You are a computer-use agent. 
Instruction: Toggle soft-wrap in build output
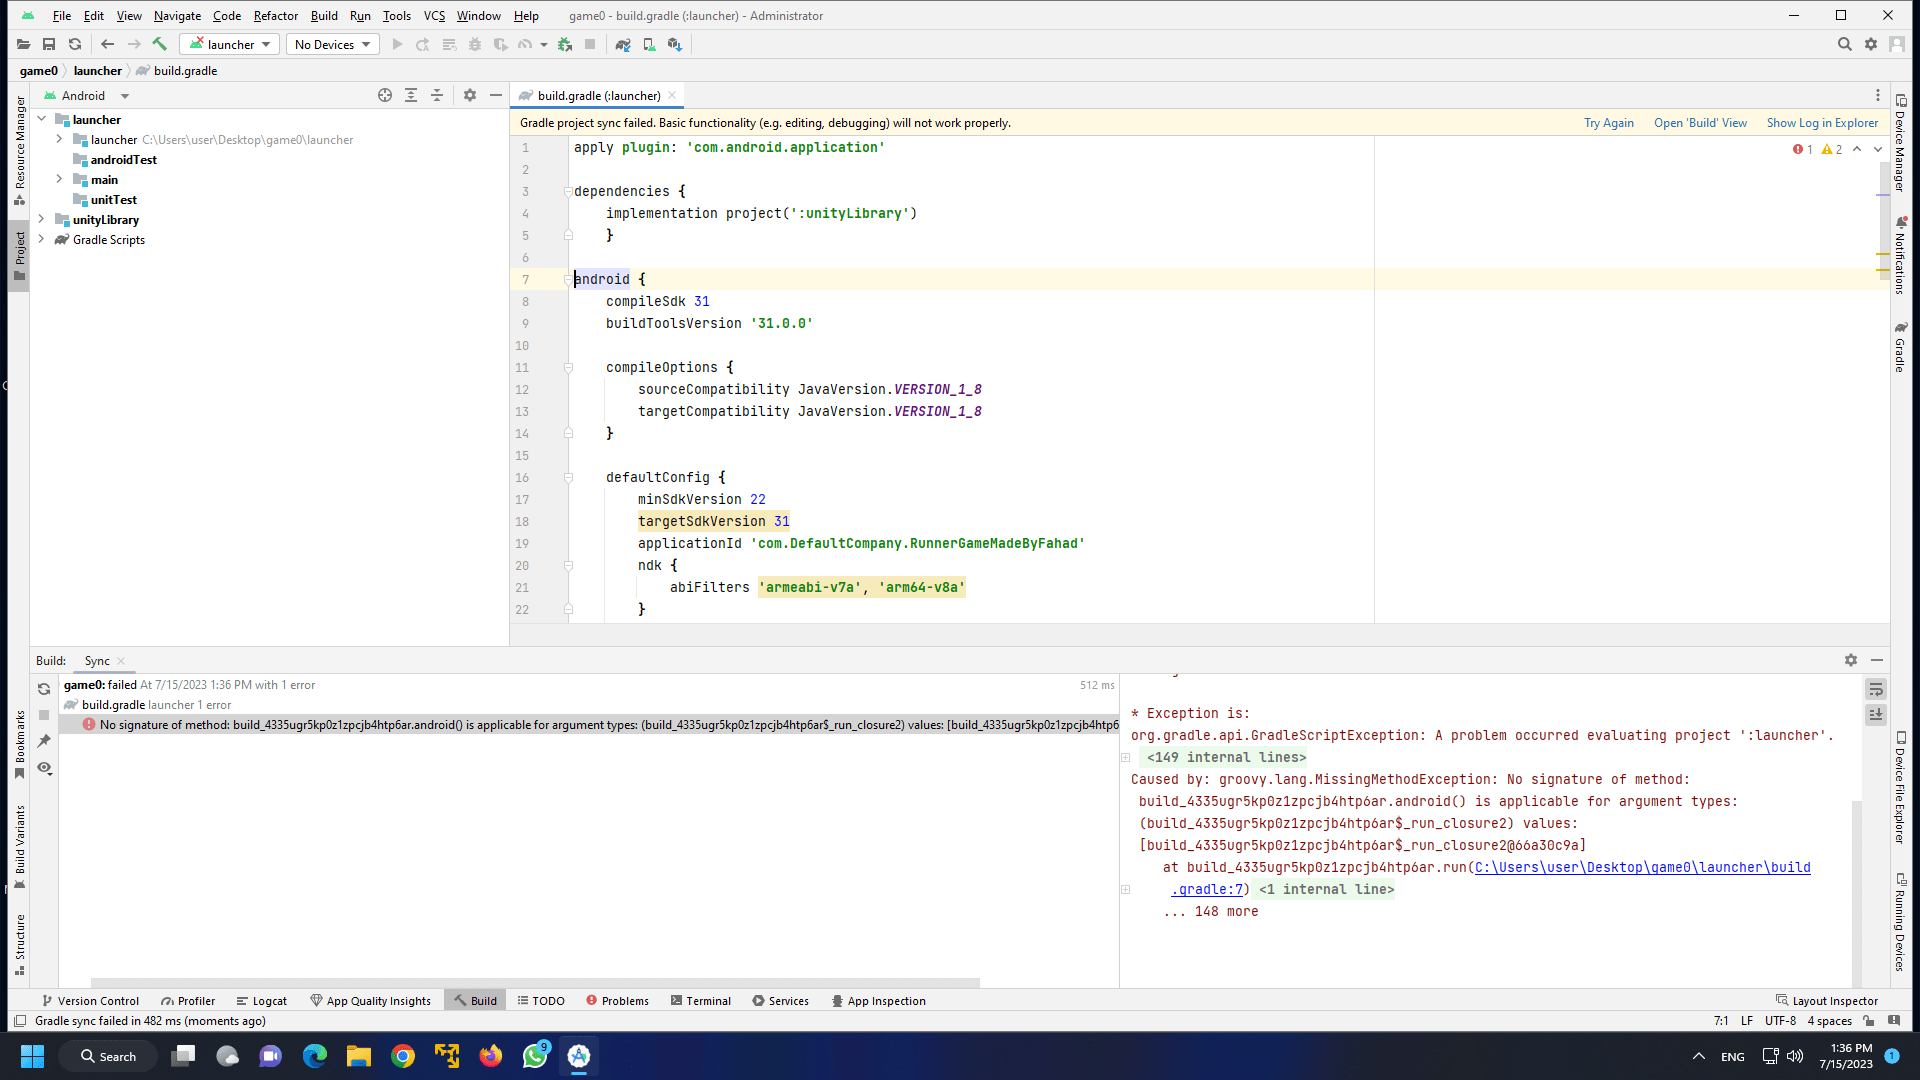[1876, 689]
